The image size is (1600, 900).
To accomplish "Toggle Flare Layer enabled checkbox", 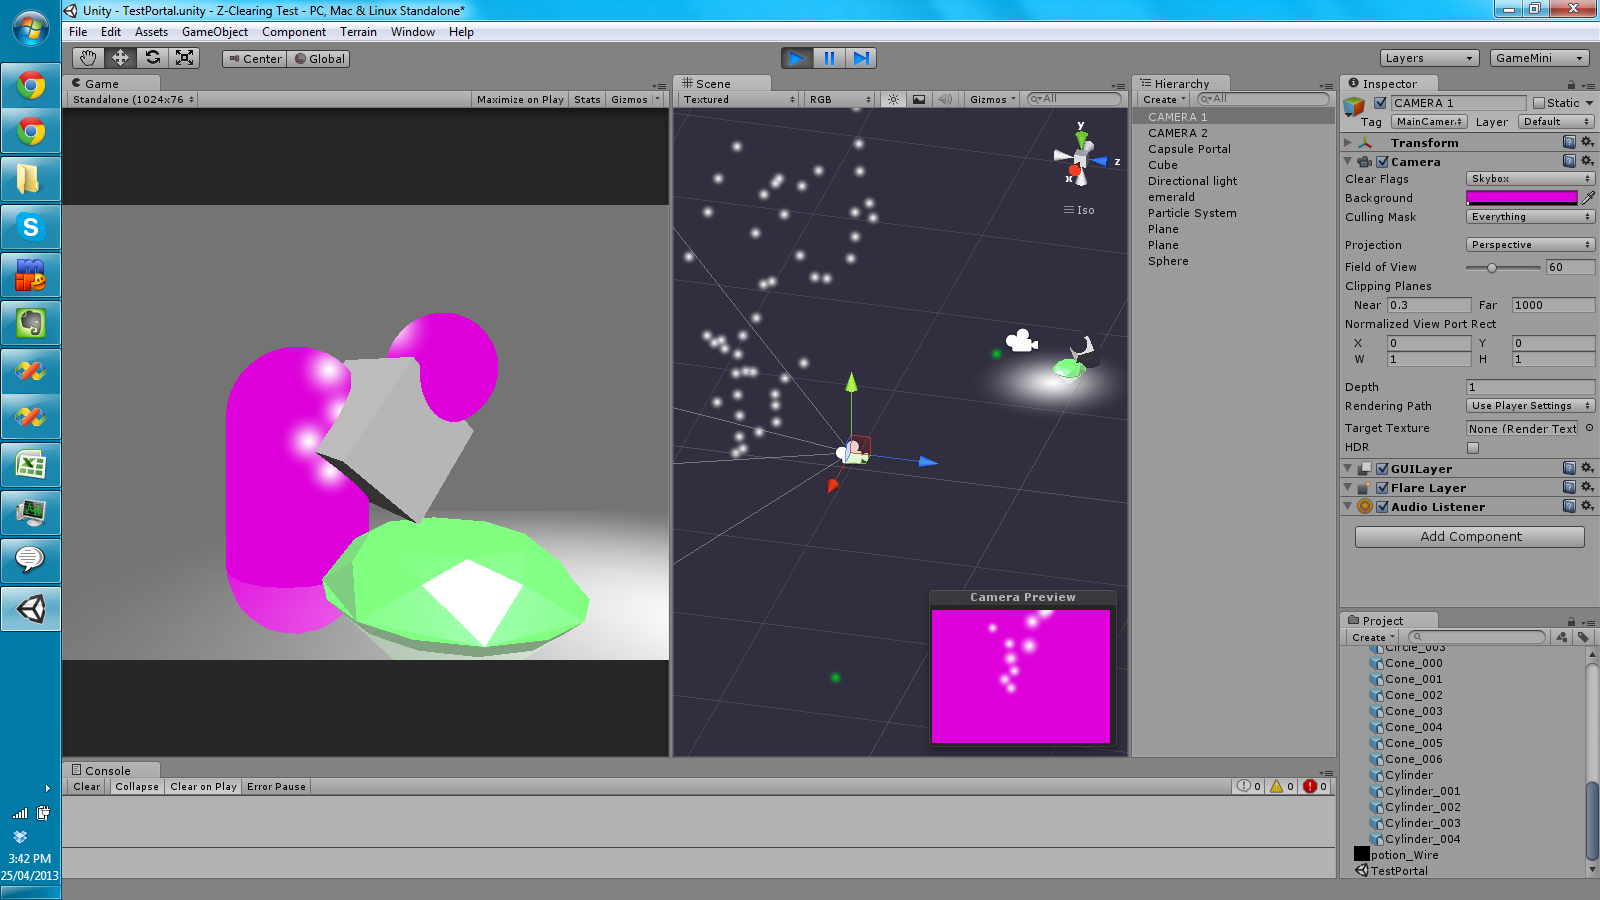I will tap(1382, 487).
